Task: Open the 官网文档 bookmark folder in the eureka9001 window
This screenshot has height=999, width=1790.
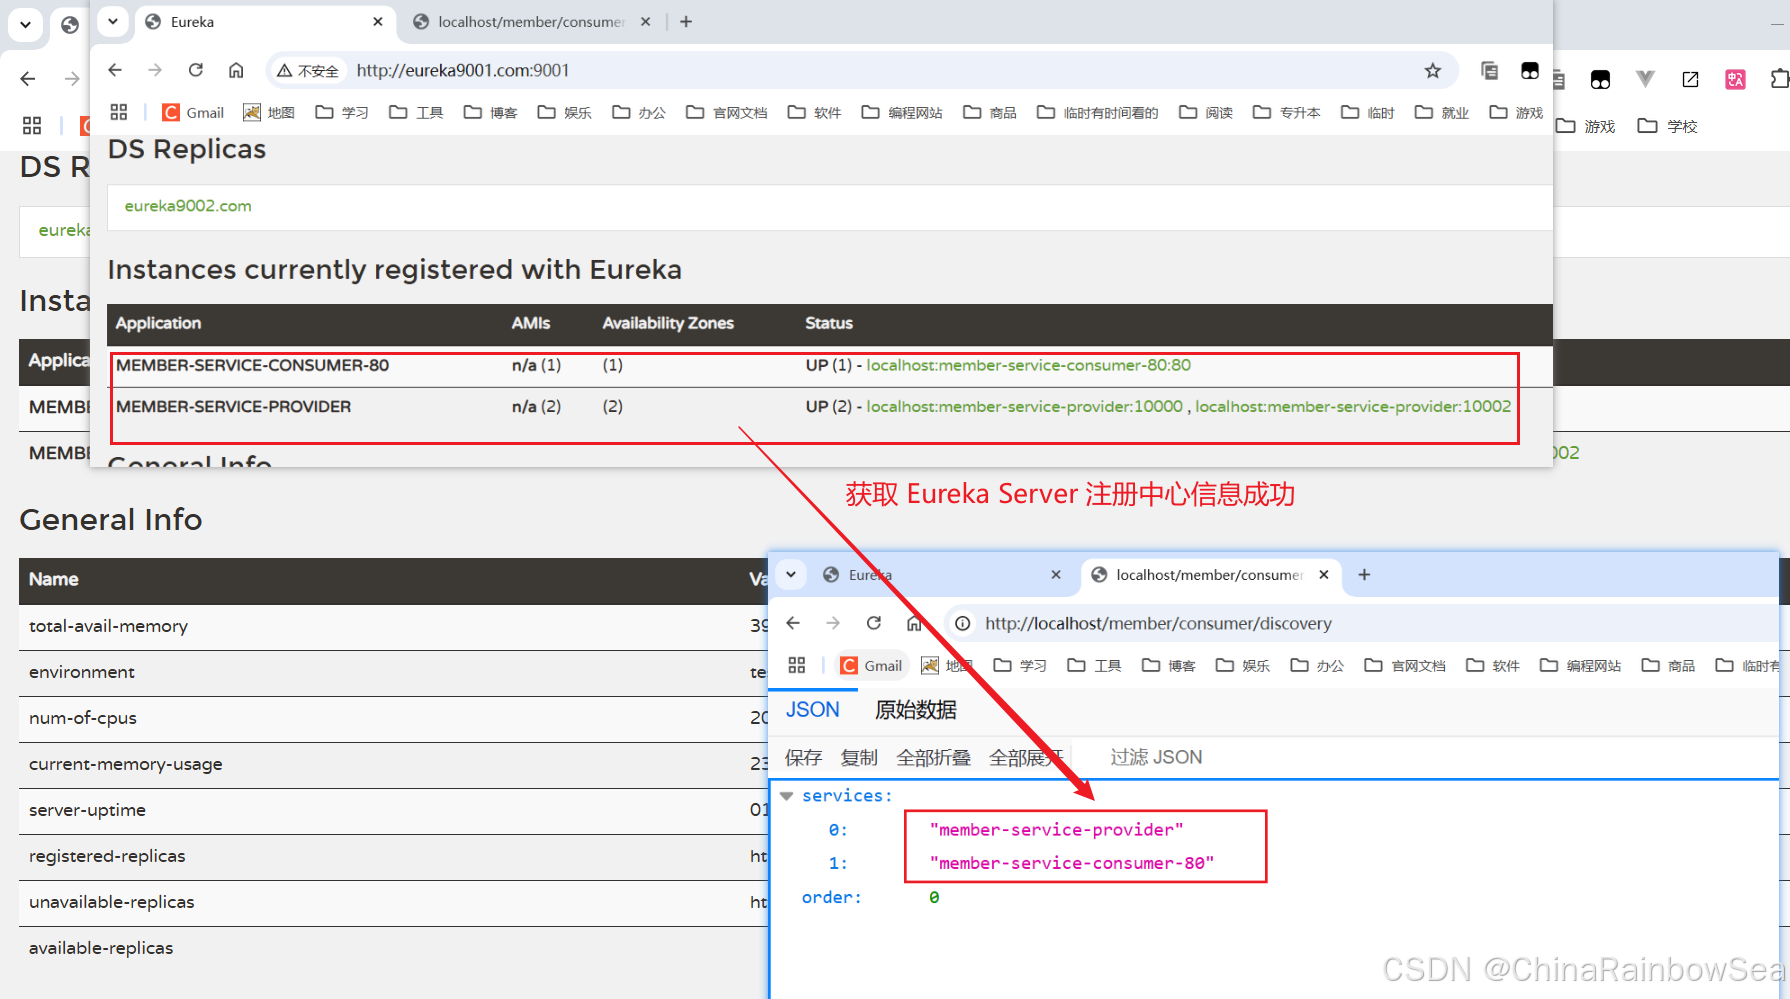Action: (727, 112)
